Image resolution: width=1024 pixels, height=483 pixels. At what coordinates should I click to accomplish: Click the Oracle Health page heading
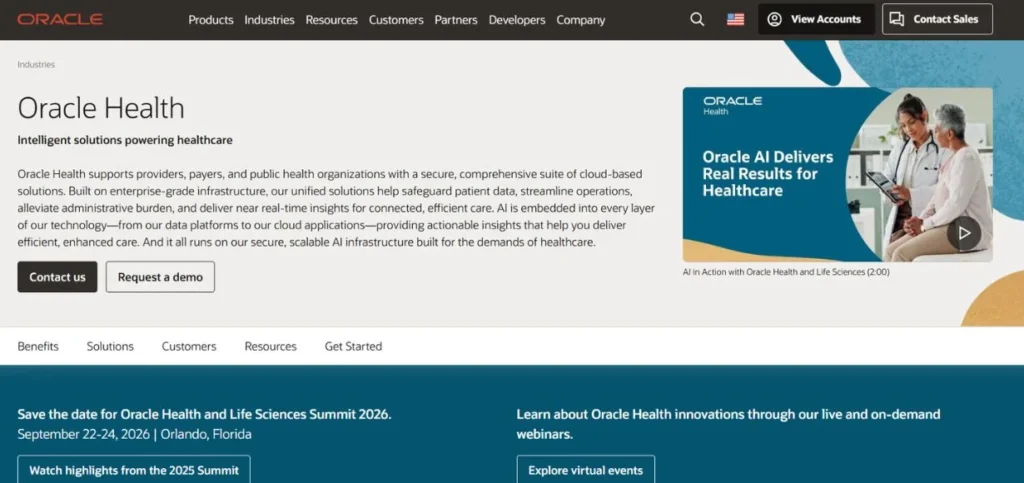click(x=101, y=108)
